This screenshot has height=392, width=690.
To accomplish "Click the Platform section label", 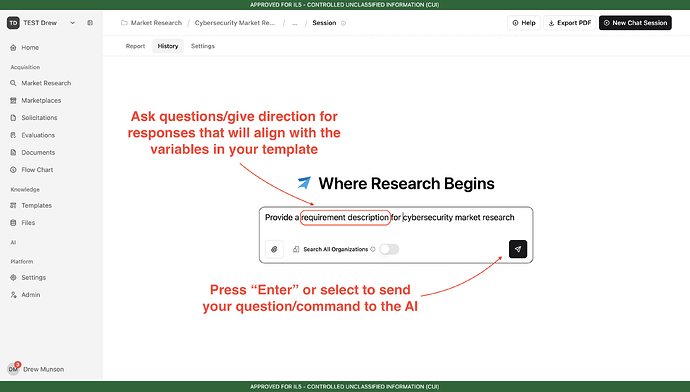I will [x=22, y=261].
